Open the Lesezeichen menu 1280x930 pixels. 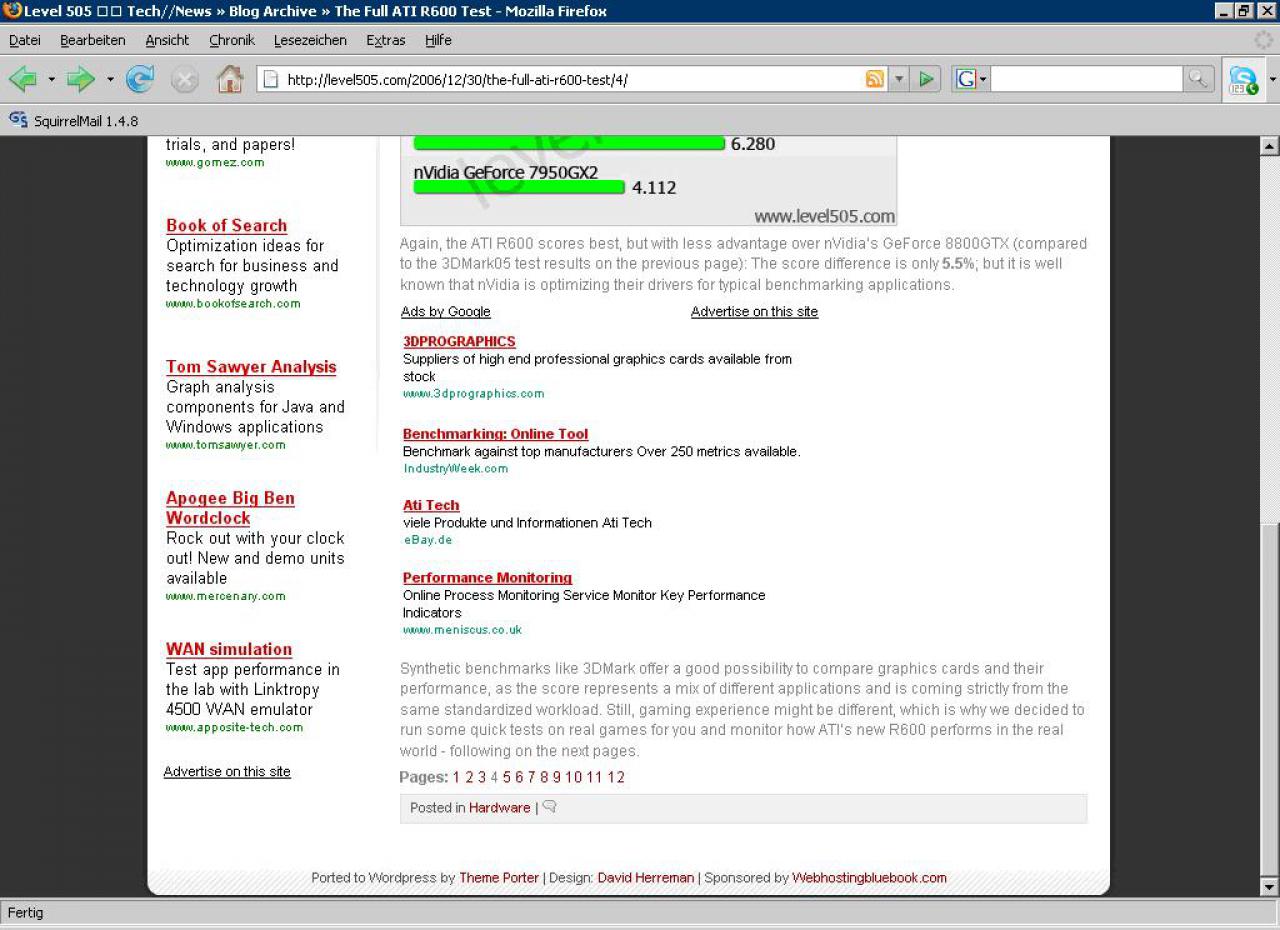[310, 40]
